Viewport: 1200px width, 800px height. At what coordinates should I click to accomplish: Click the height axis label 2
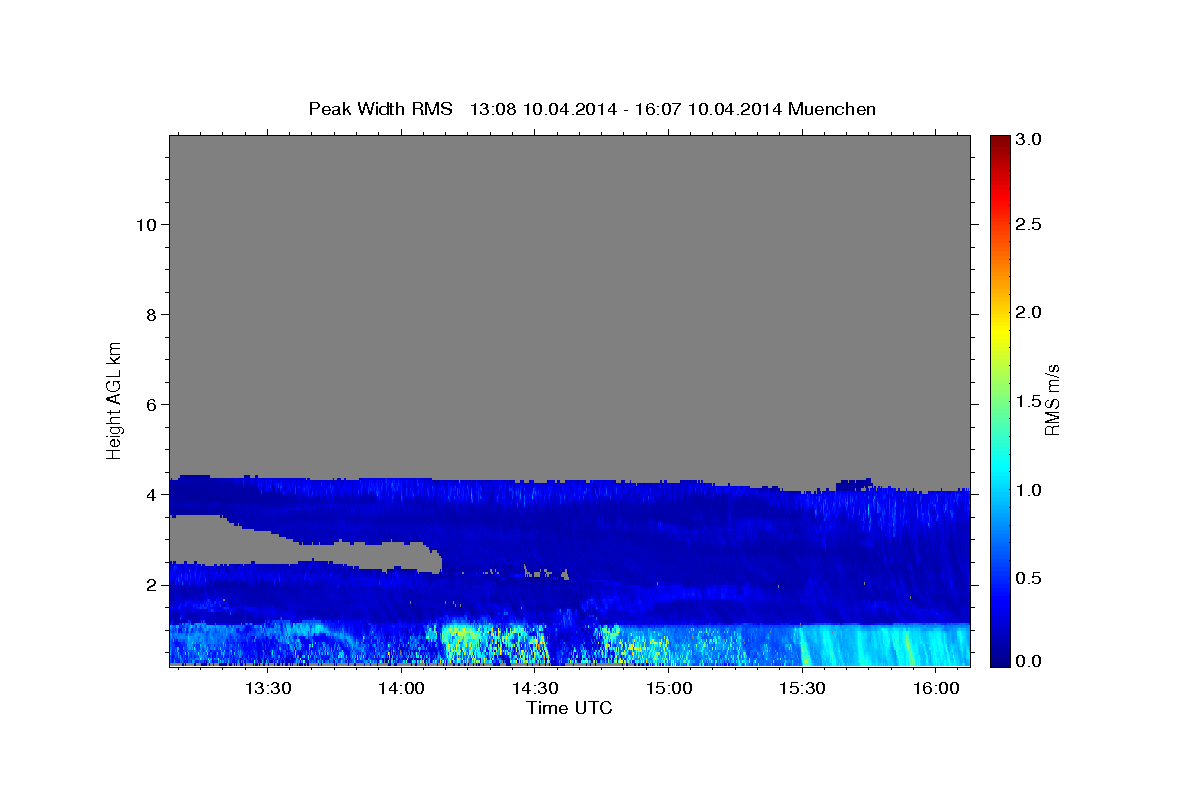pos(151,584)
